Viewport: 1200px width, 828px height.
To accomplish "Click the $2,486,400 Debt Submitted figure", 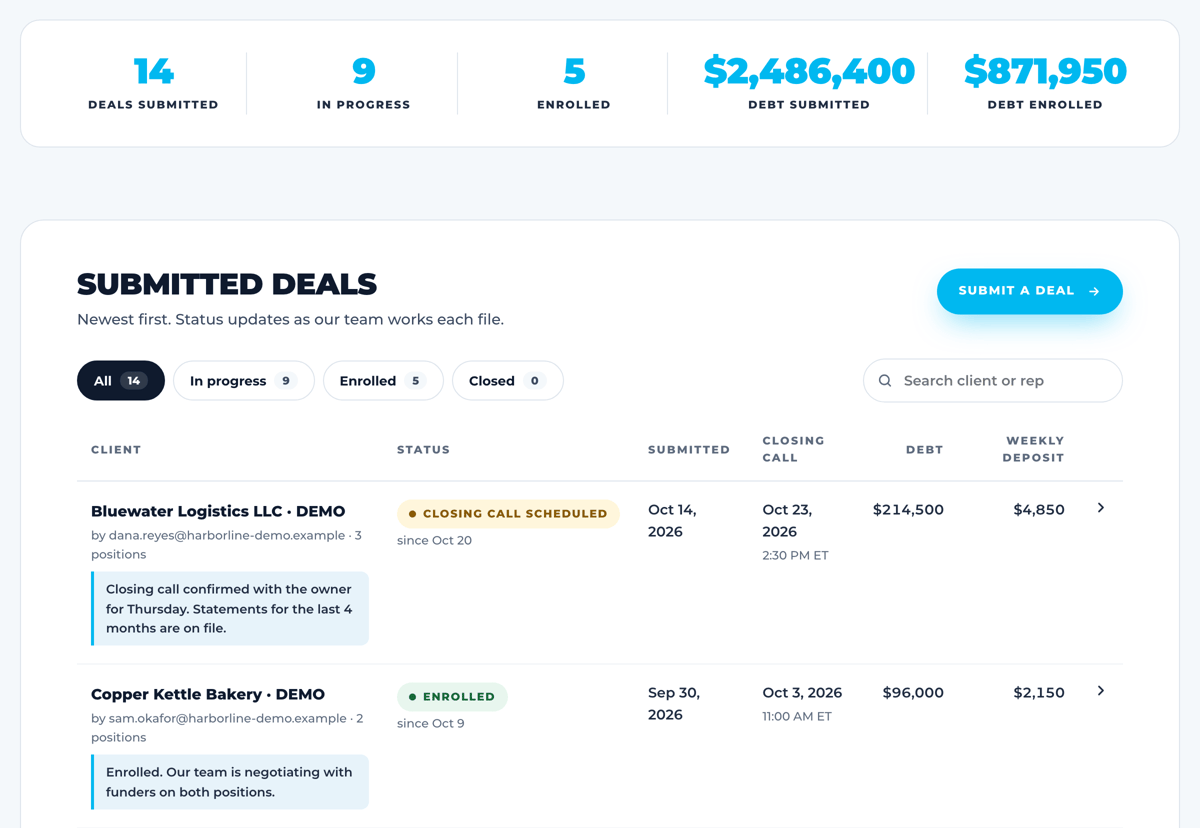I will coord(809,72).
